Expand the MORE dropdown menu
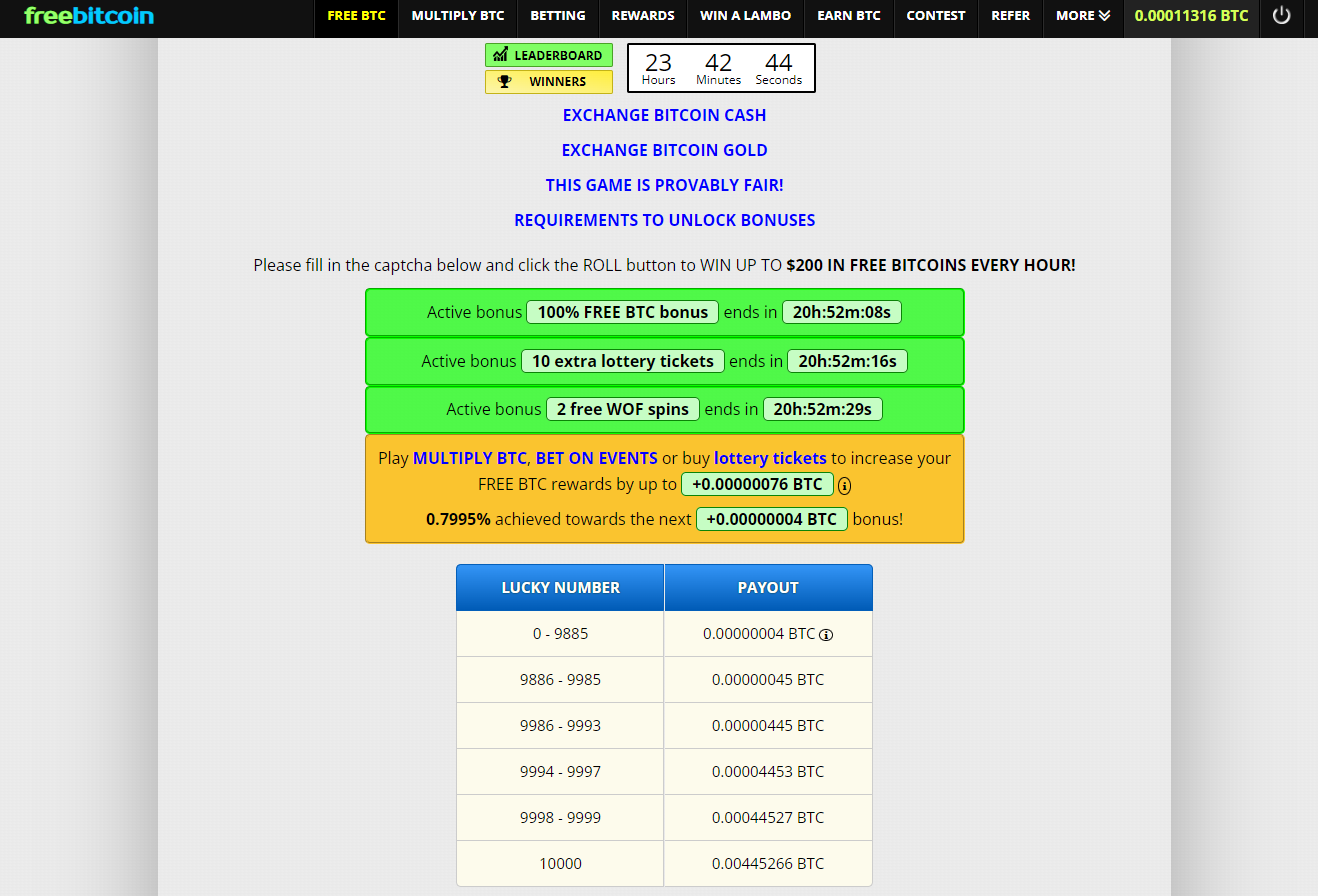Screen dimensions: 1318x896 [x=1083, y=16]
